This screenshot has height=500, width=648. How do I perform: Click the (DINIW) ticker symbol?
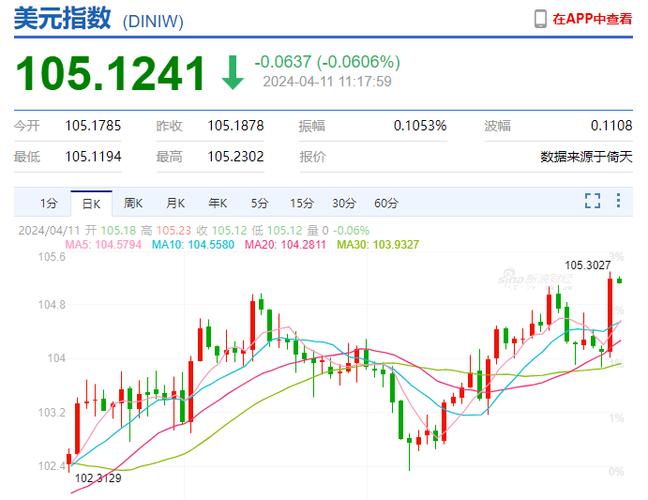(x=153, y=21)
